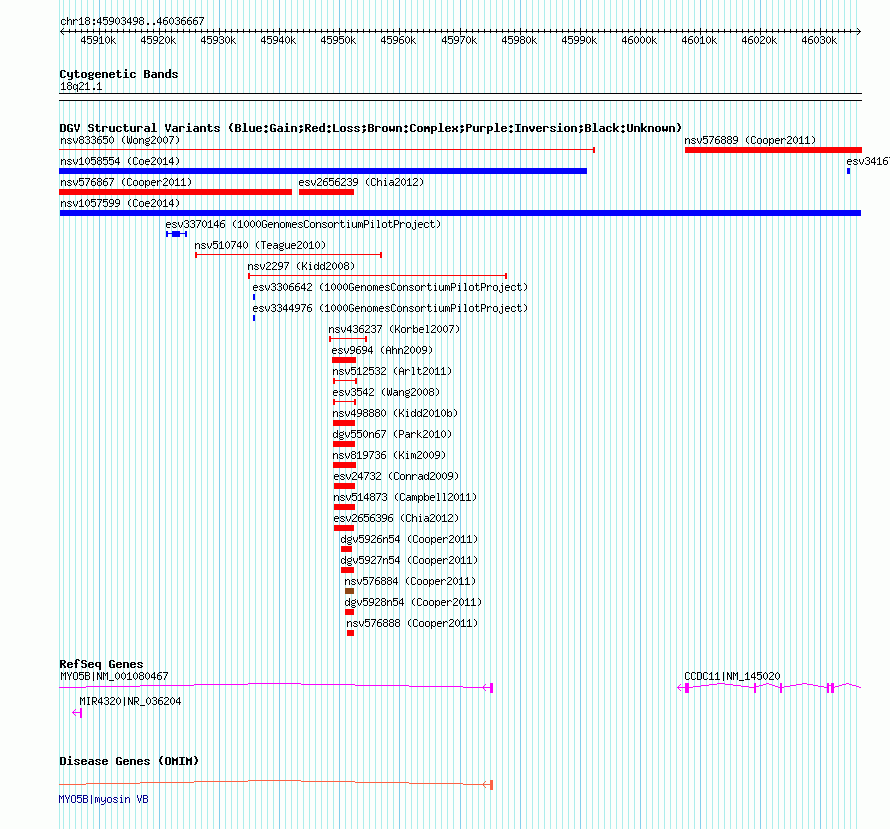The image size is (890, 829).
Task: Click the chr18:45903498..46036667 coordinates label
Action: (x=132, y=22)
